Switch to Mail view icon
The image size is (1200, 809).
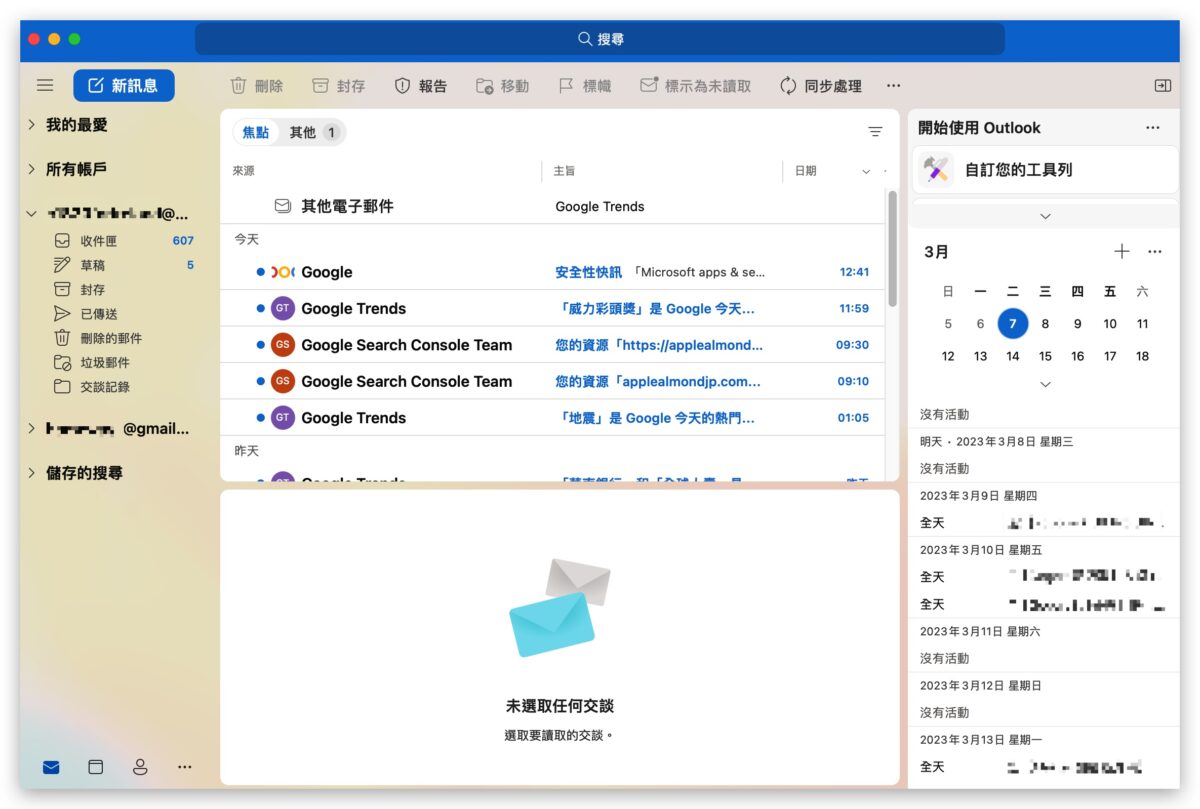[51, 767]
